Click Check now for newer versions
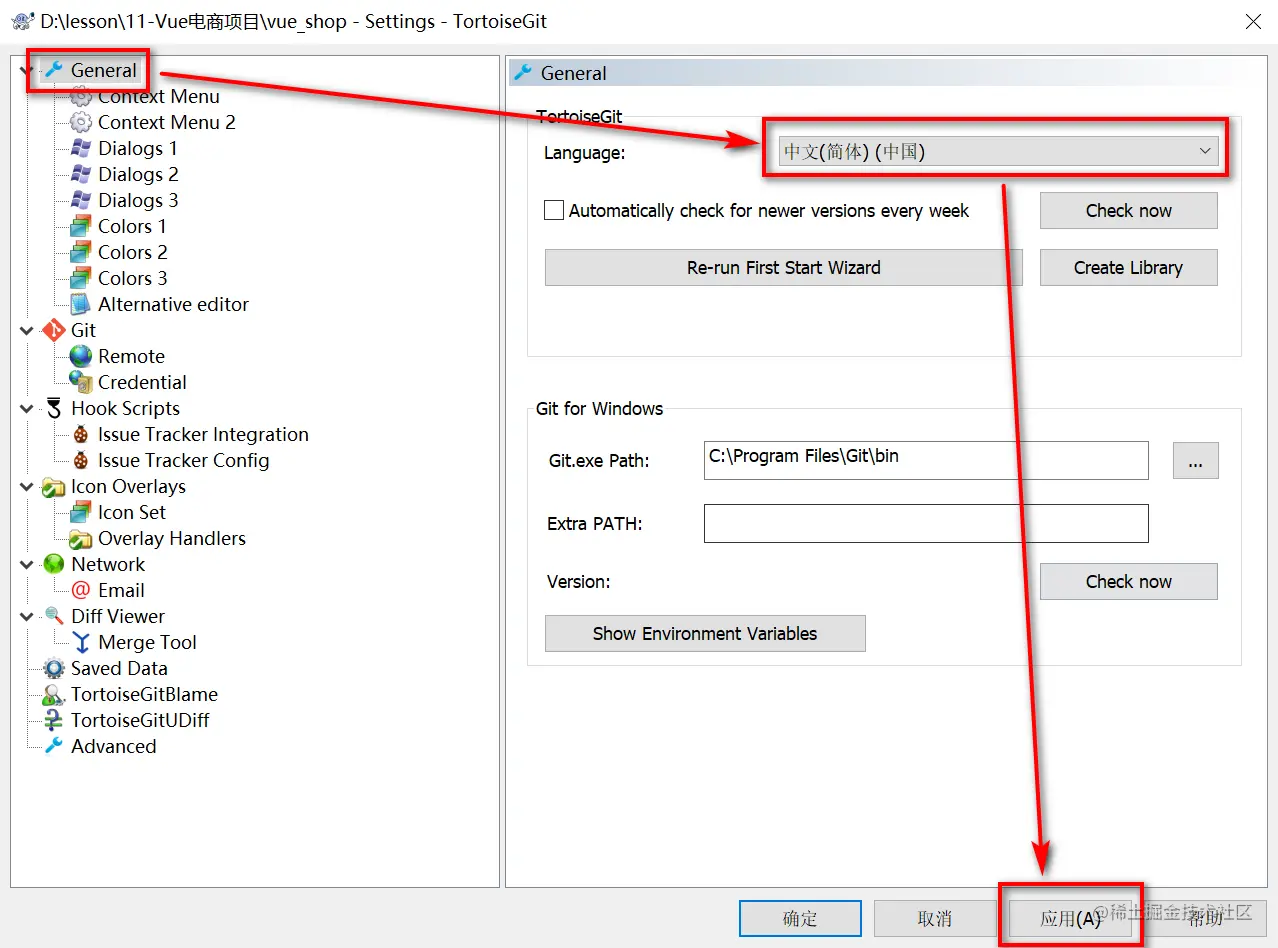1278x948 pixels. [x=1128, y=210]
